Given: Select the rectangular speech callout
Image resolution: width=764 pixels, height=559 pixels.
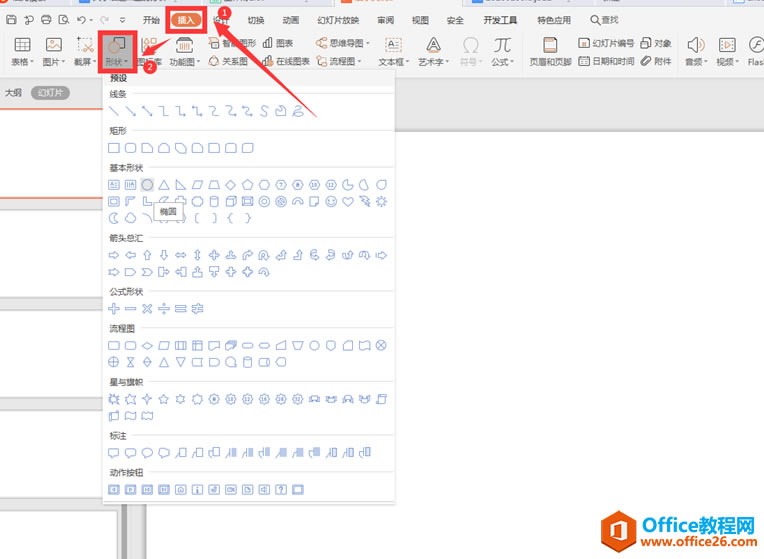Looking at the screenshot, I should pos(114,453).
